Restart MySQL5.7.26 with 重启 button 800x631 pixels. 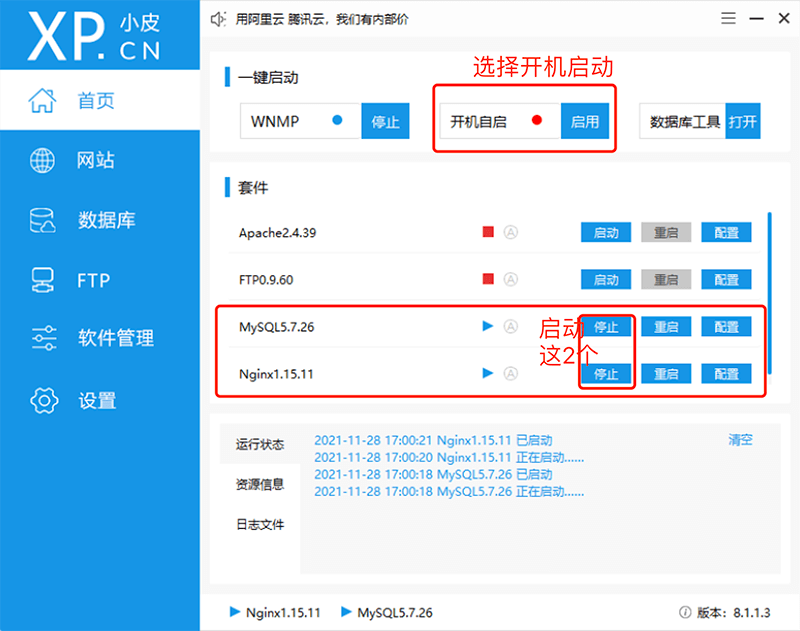666,326
